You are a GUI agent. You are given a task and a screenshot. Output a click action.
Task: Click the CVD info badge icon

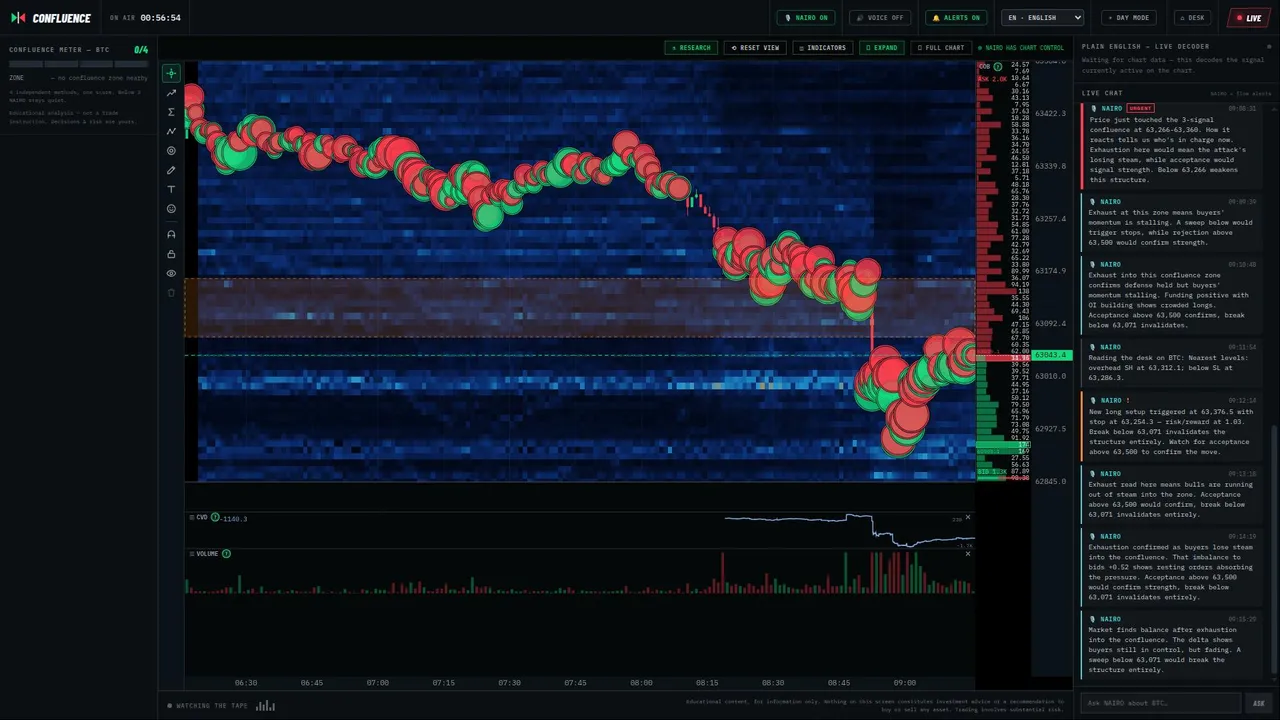point(215,518)
